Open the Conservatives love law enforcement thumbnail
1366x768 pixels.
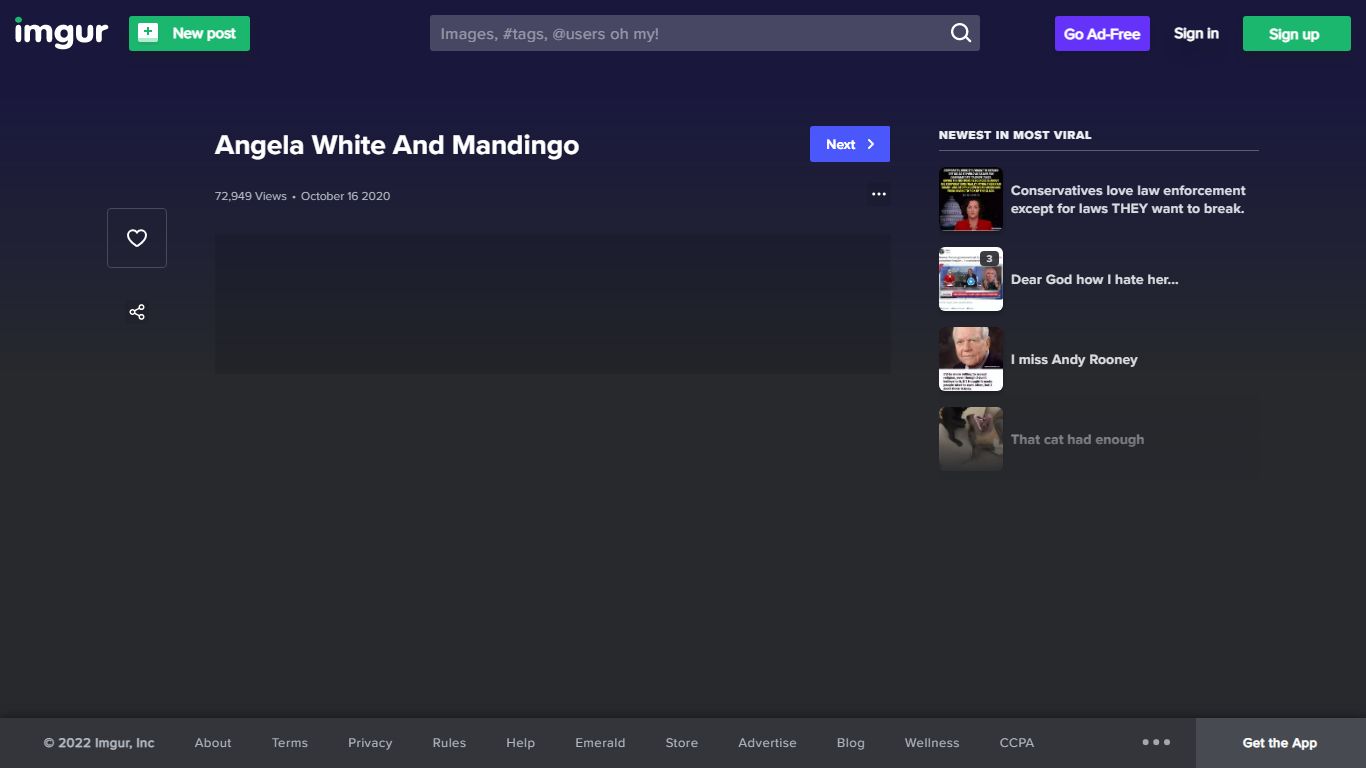pos(971,199)
